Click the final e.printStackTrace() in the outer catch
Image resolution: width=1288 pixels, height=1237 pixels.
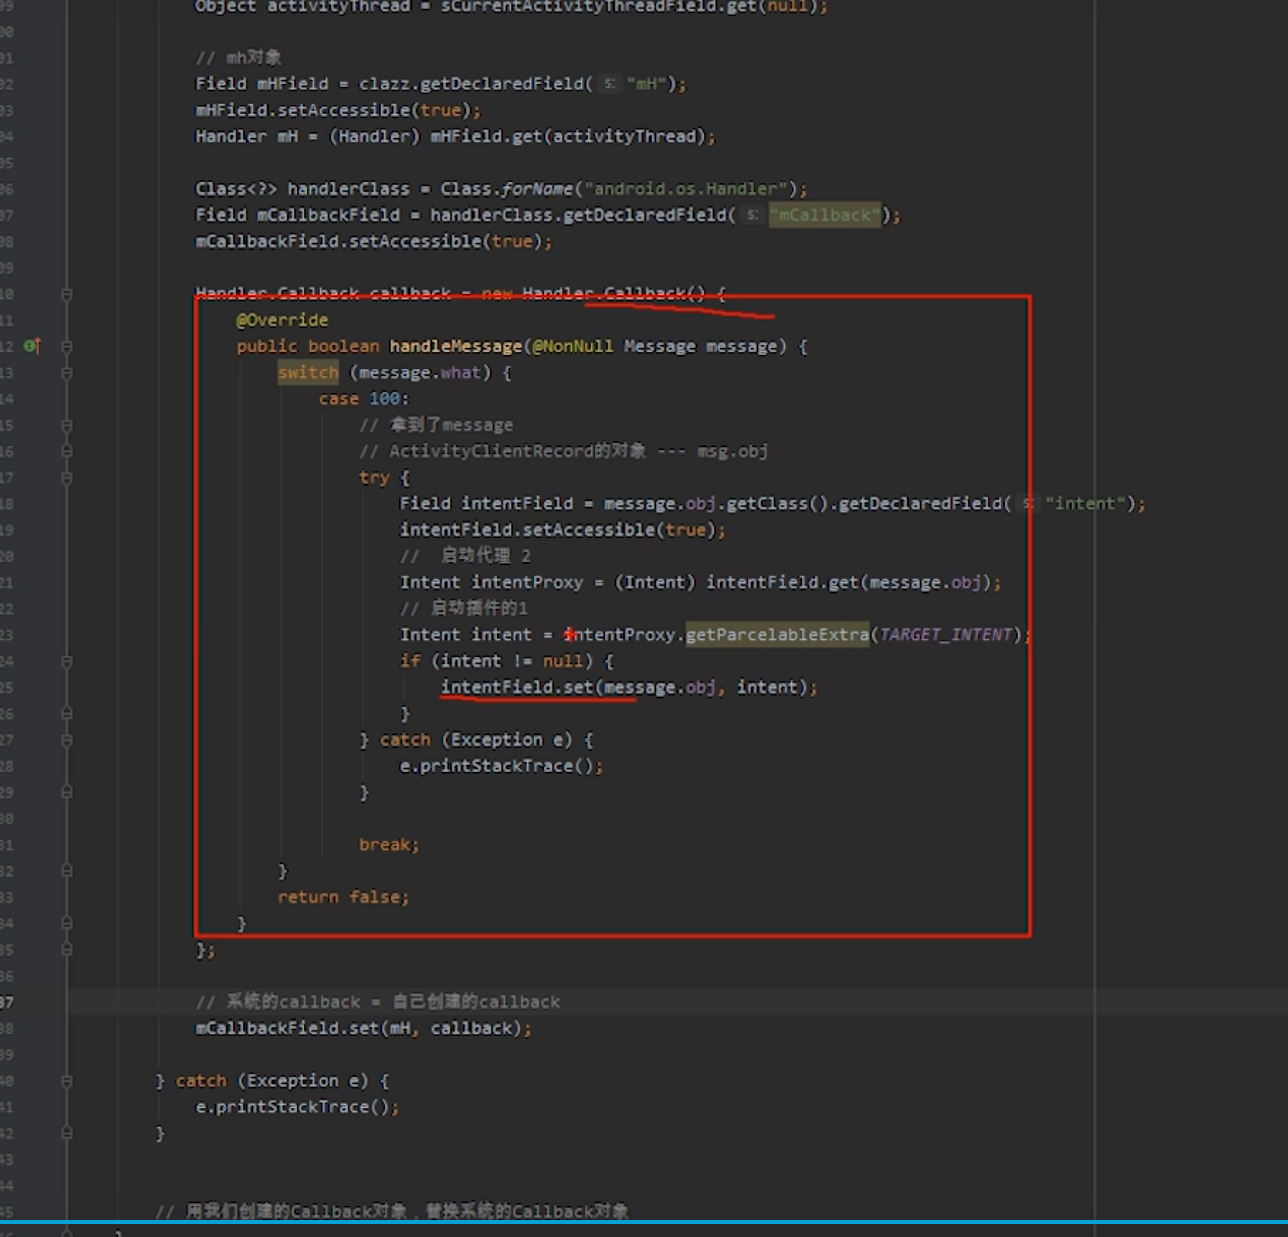pos(297,1107)
